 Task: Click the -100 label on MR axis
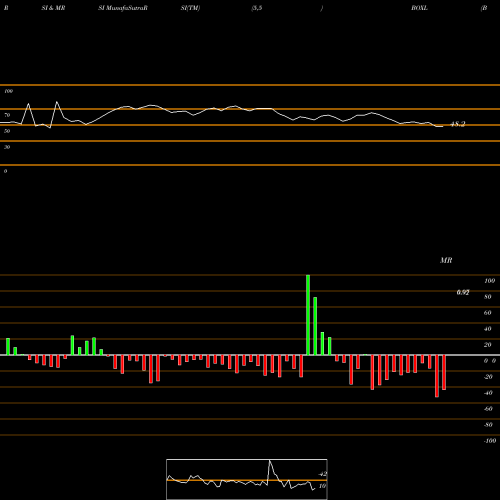490,441
